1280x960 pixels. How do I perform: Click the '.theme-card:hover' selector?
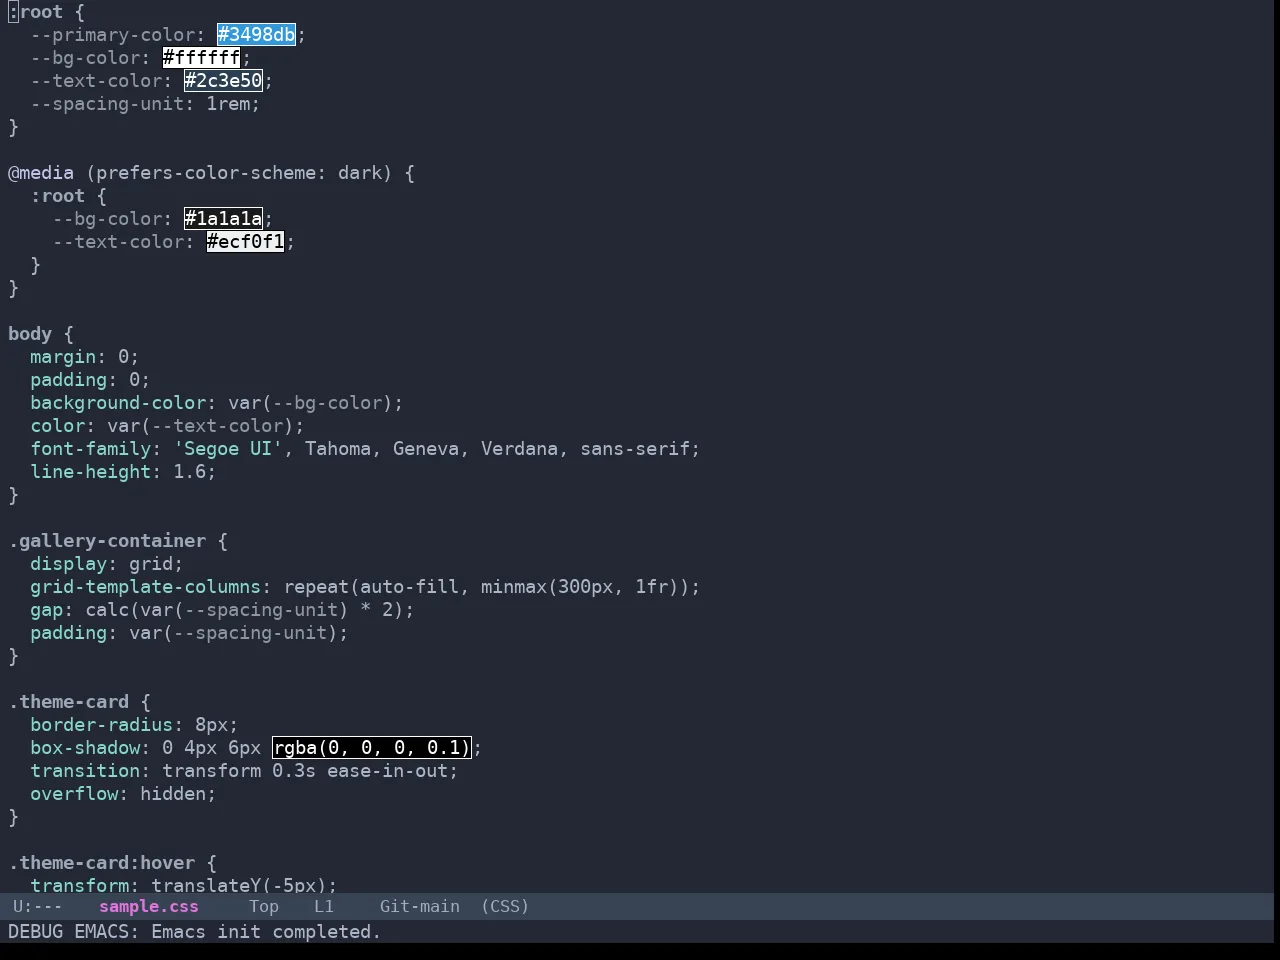(101, 863)
